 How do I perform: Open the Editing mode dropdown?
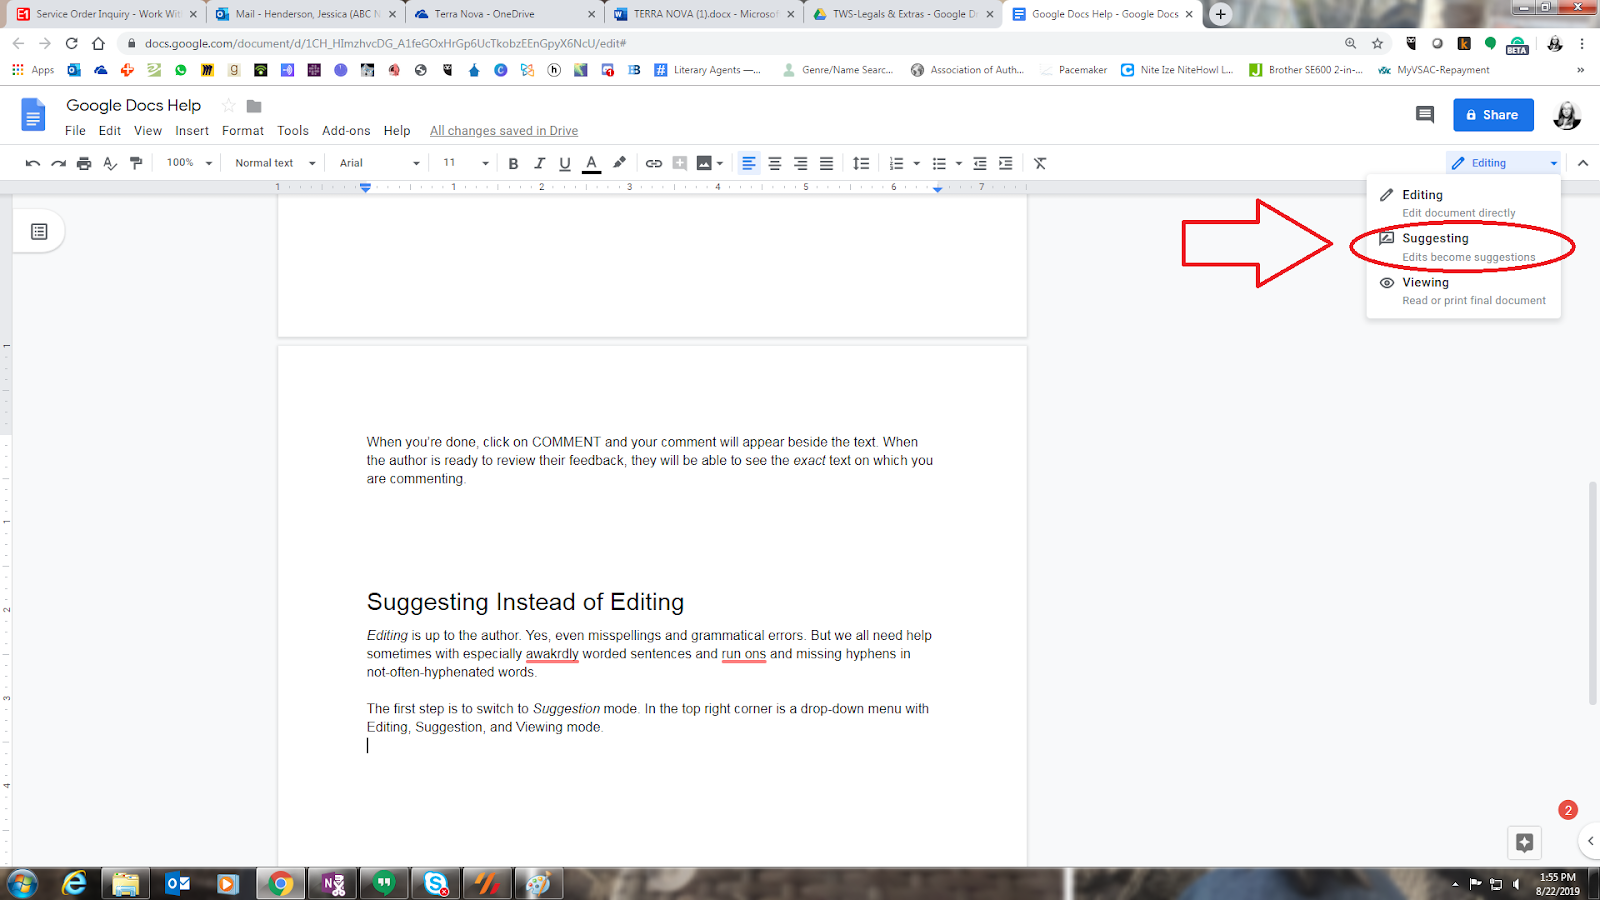[x=1504, y=163]
